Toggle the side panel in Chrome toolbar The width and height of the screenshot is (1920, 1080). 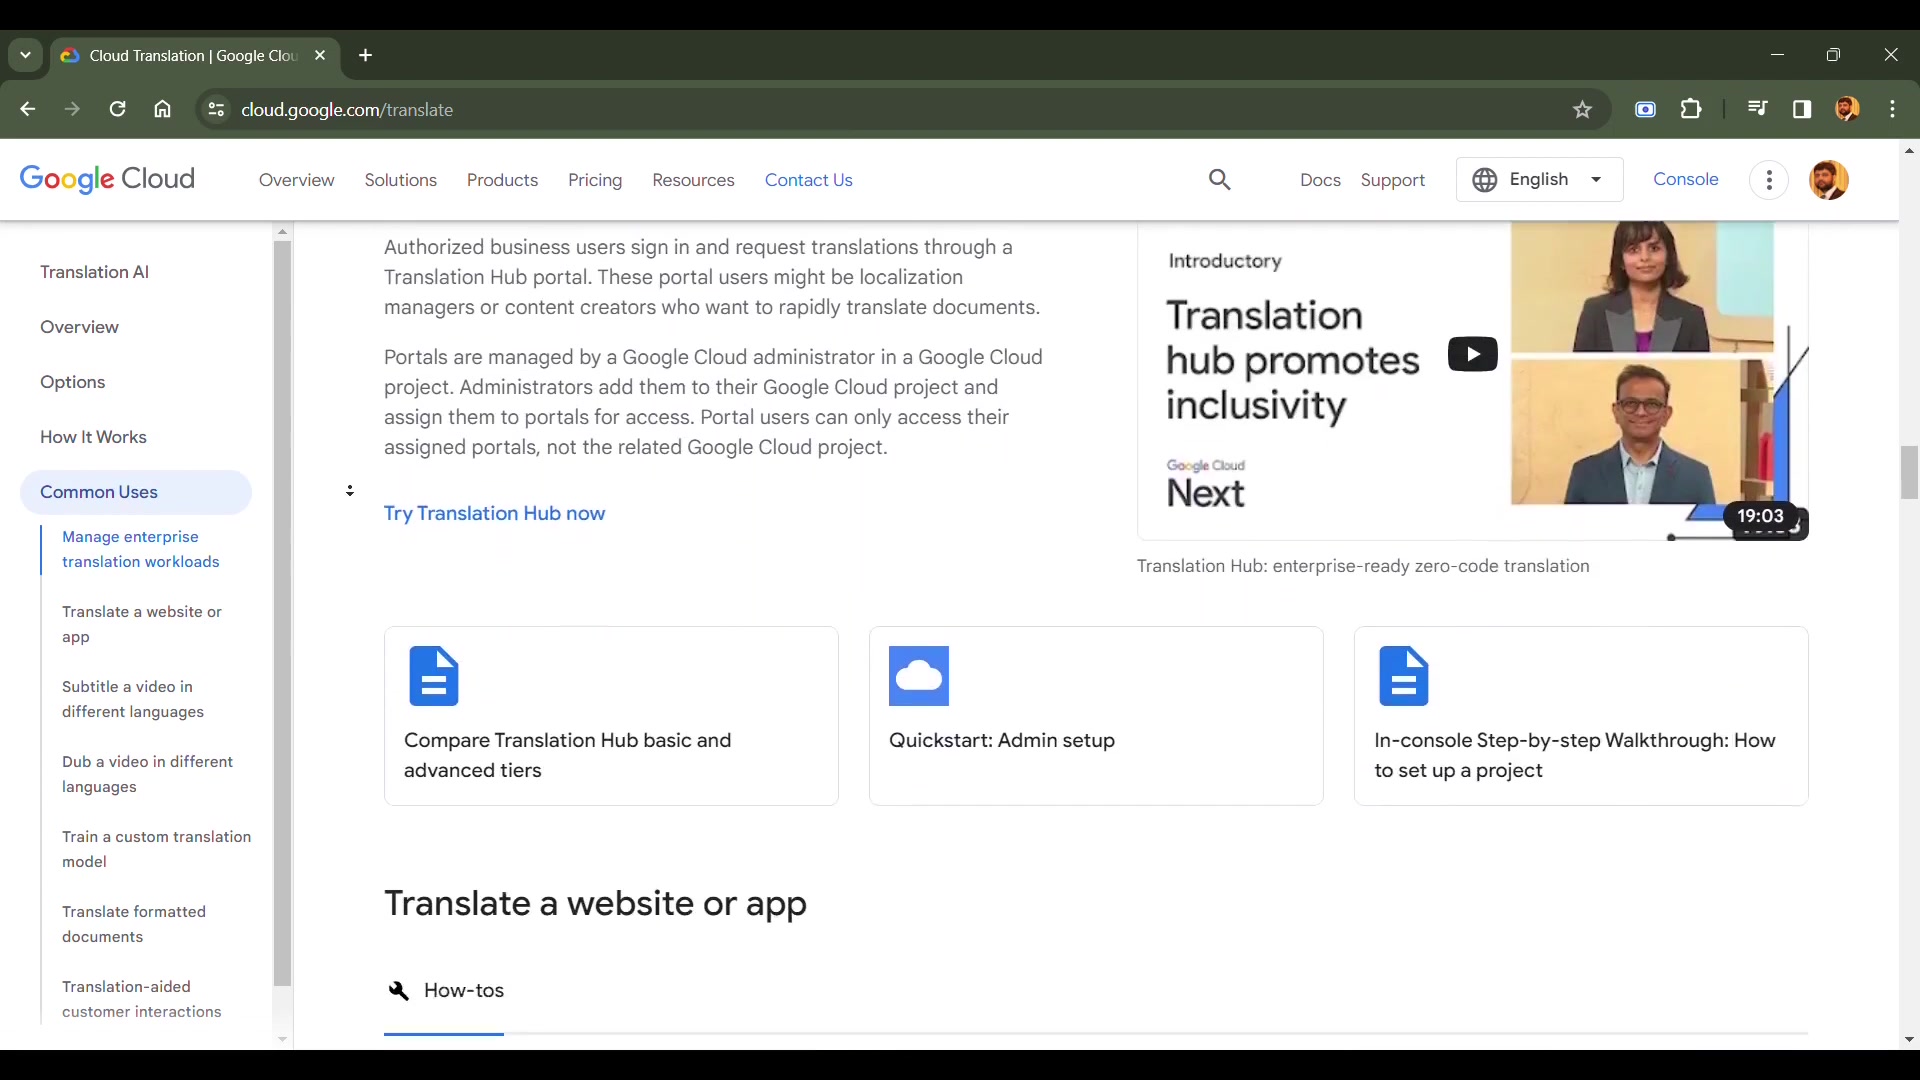click(1803, 109)
